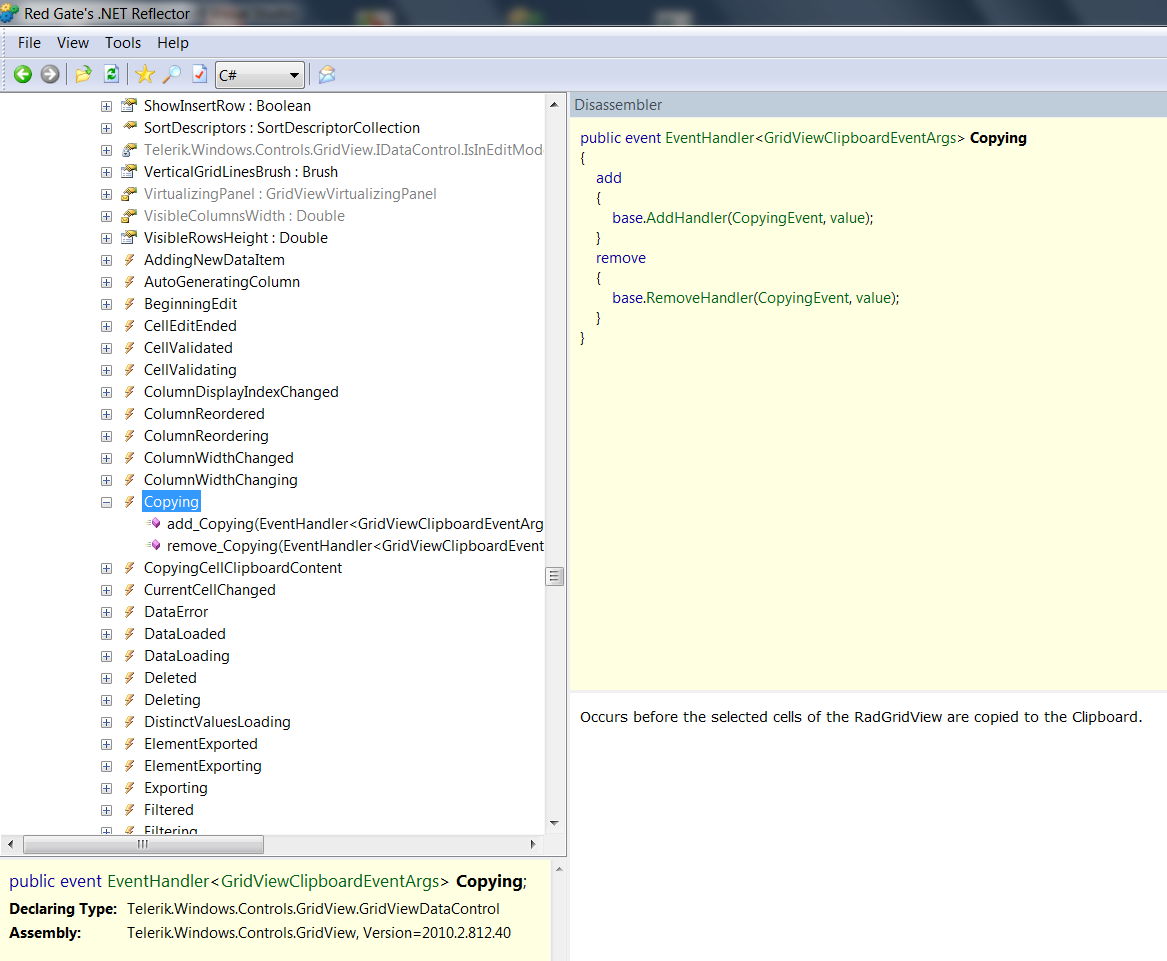This screenshot has width=1167, height=961.
Task: Click the VirtualizingPanel property icon
Action: 130,193
